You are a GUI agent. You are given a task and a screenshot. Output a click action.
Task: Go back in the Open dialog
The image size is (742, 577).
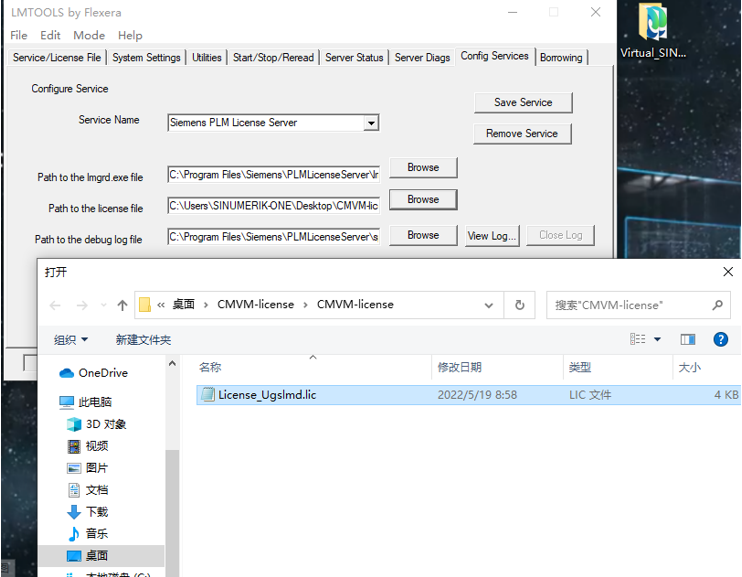coord(55,305)
